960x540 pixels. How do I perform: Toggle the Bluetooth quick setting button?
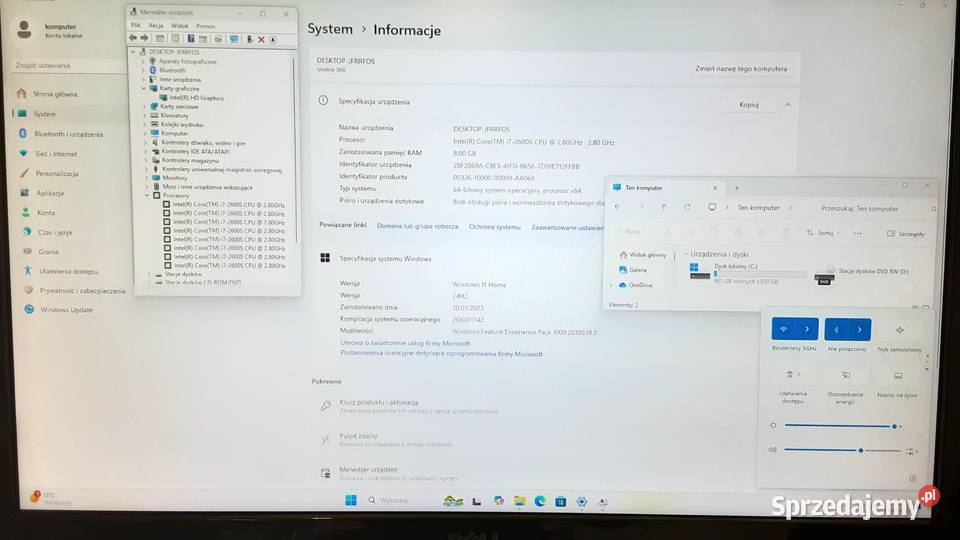836,330
